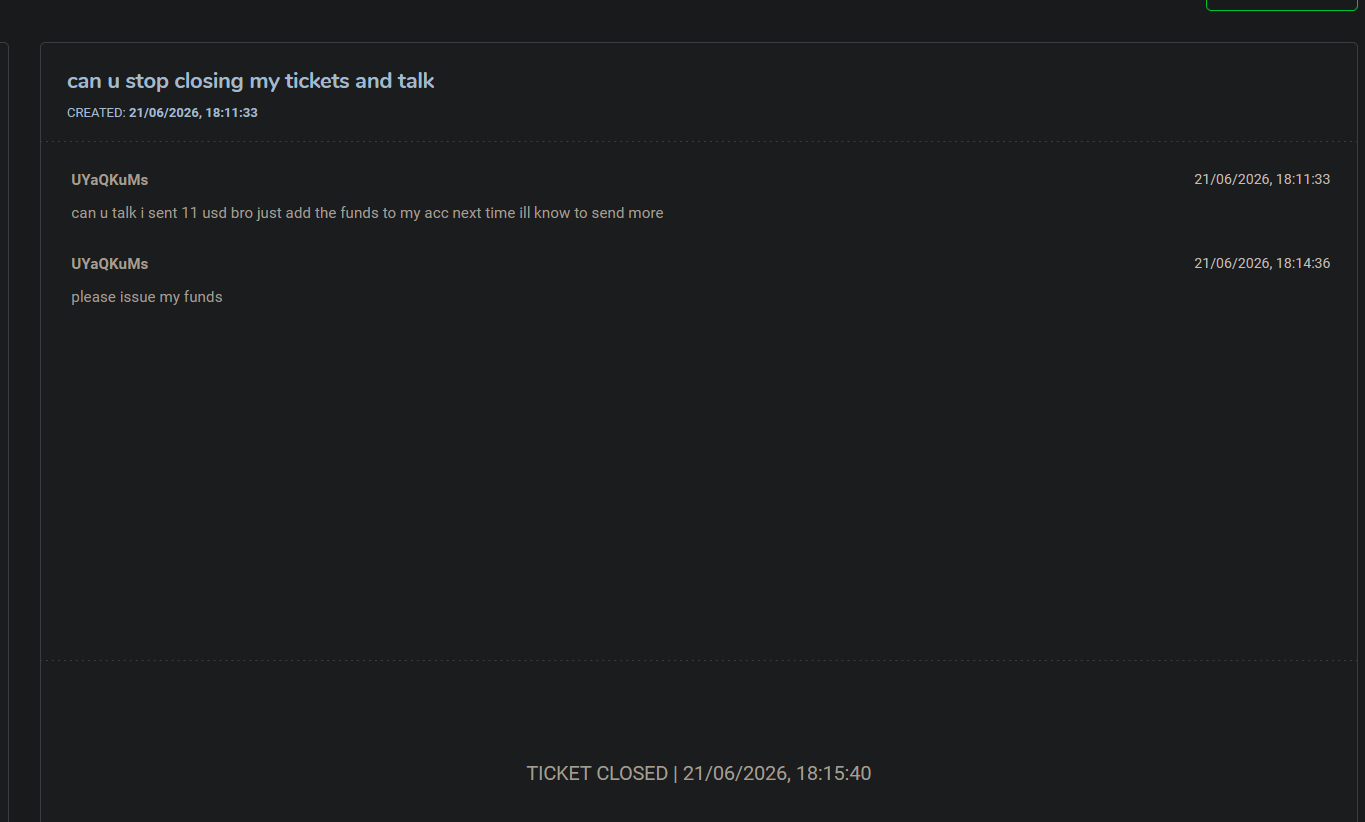
Task: Click the word "funds" in the second message
Action: pos(203,297)
